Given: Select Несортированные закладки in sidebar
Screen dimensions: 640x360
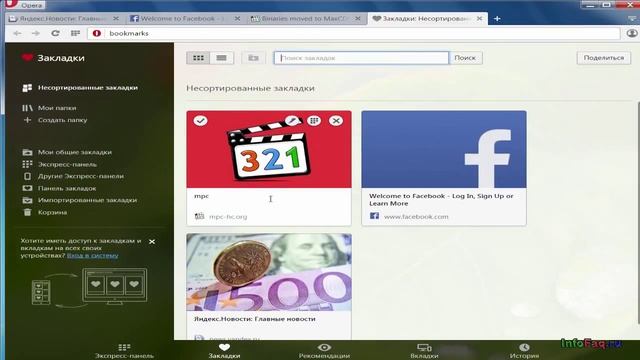Looking at the screenshot, I should 80,88.
